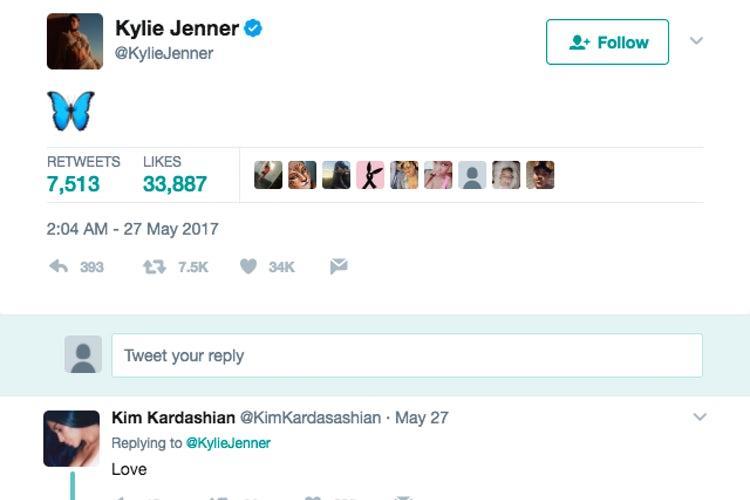Expand the tweet options chevron near Follow
This screenshot has height=500, width=750.
pyautogui.click(x=697, y=41)
